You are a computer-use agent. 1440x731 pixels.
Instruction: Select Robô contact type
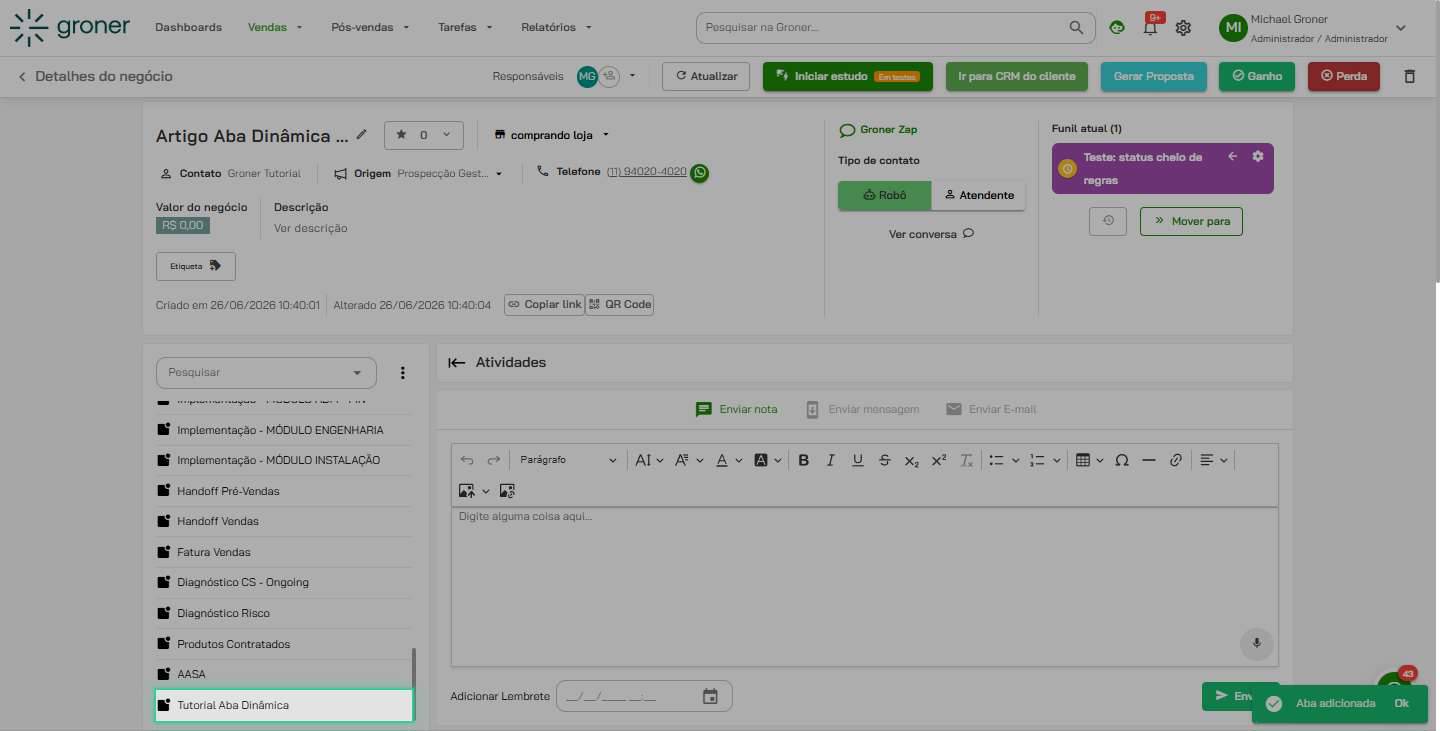point(884,195)
